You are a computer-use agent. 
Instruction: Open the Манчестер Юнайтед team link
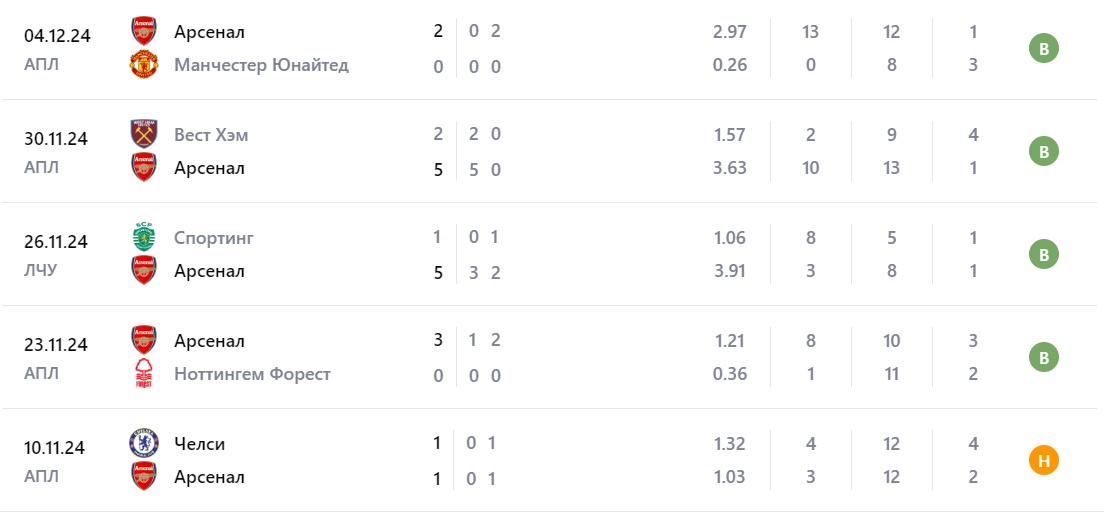tap(261, 65)
